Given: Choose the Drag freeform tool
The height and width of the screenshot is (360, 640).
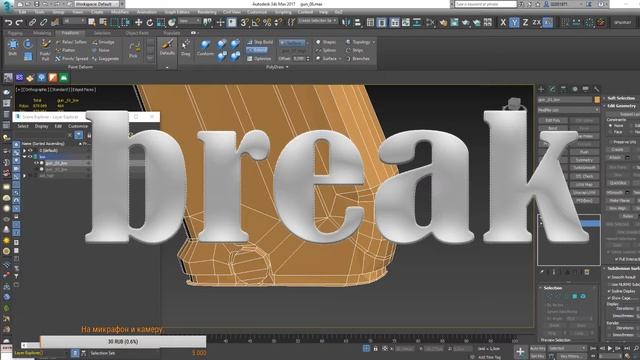Looking at the screenshot, I should tap(186, 48).
